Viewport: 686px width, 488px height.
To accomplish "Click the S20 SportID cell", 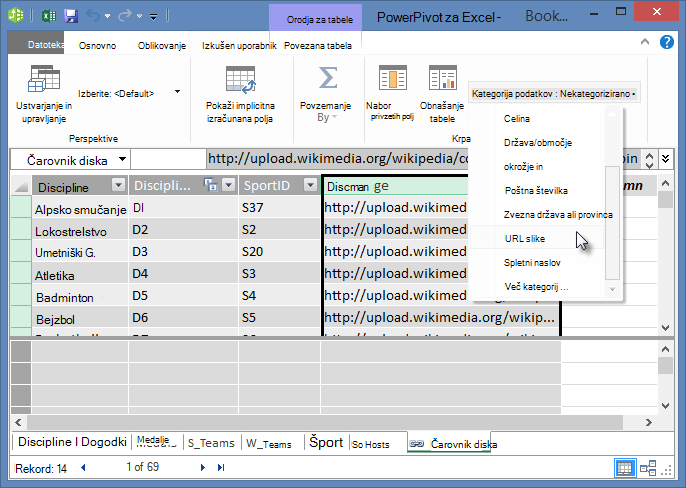I will click(280, 252).
